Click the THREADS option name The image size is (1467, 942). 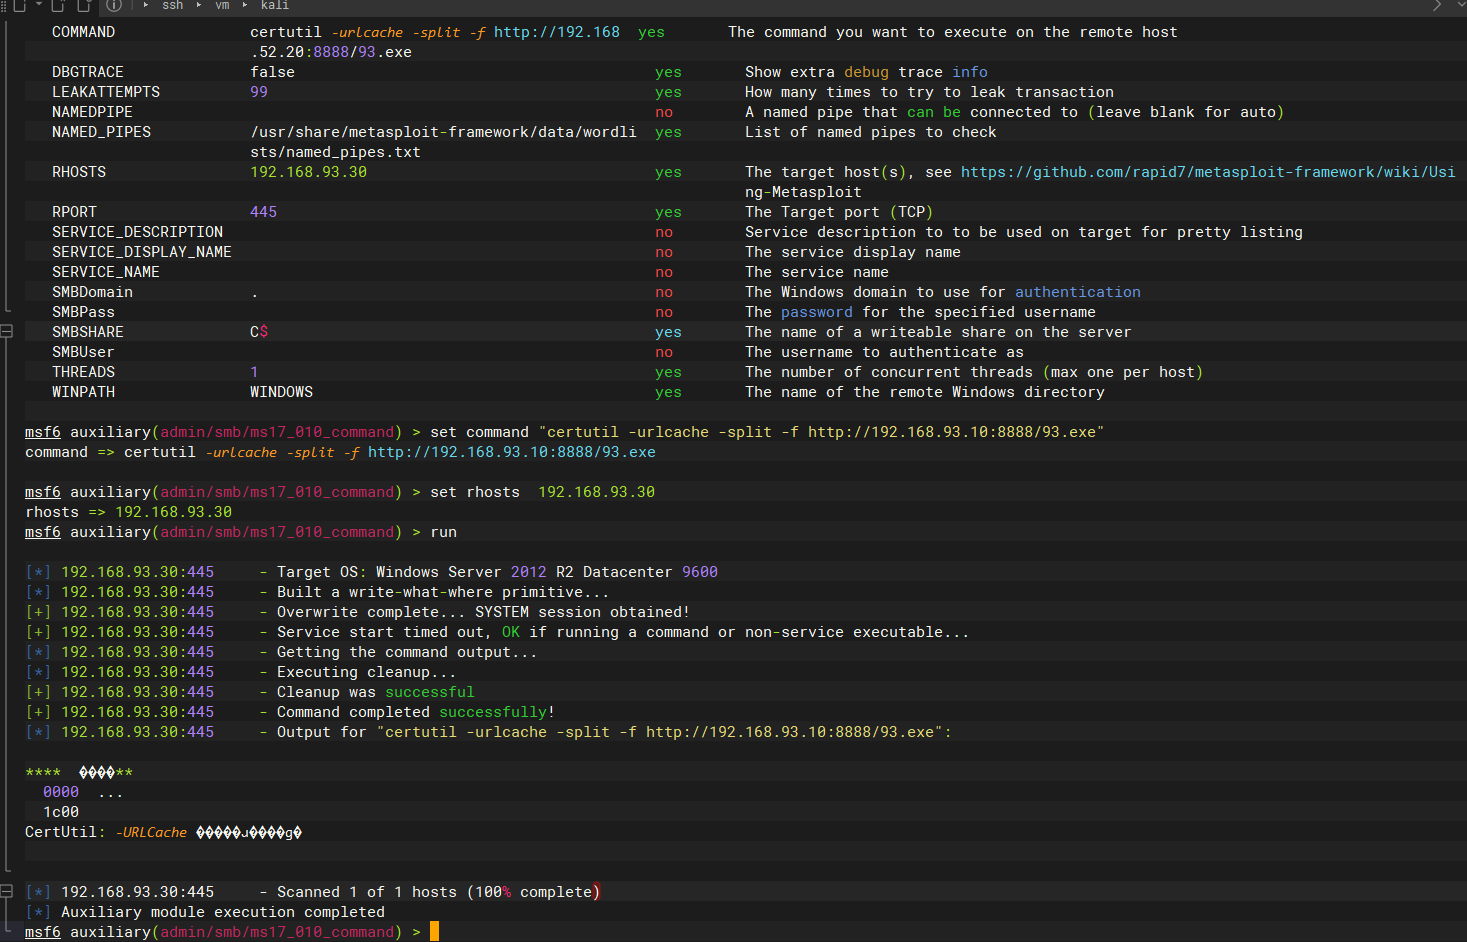coord(83,372)
